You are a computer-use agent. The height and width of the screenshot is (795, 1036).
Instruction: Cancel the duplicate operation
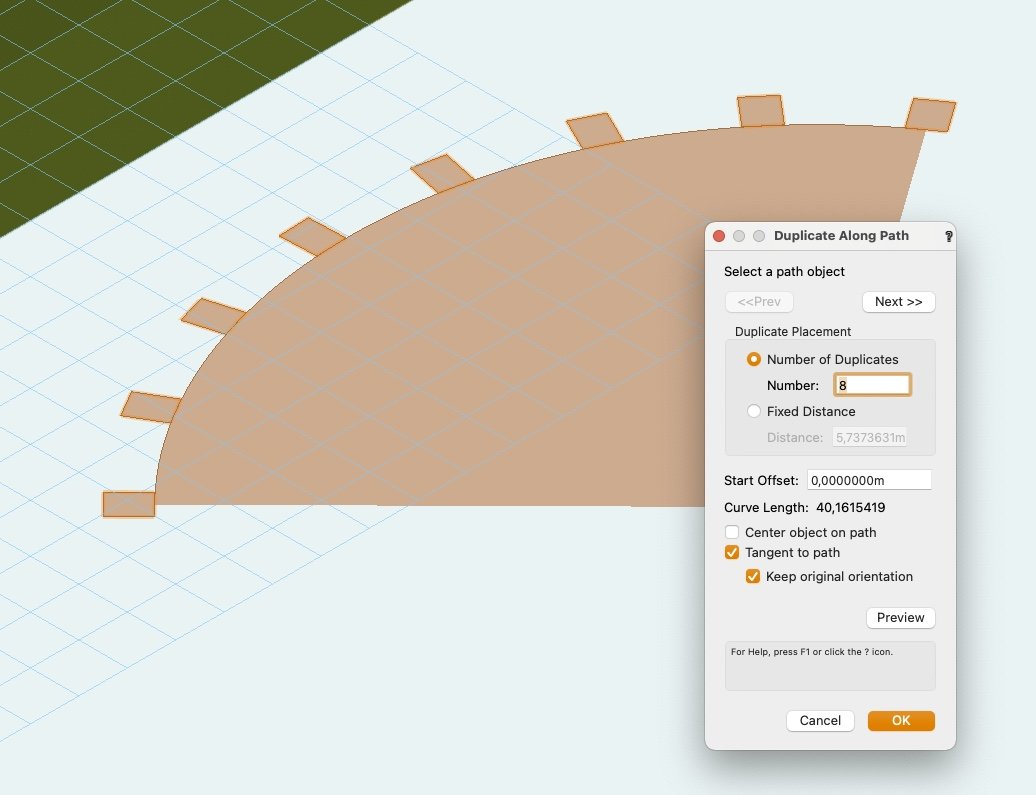click(x=820, y=721)
